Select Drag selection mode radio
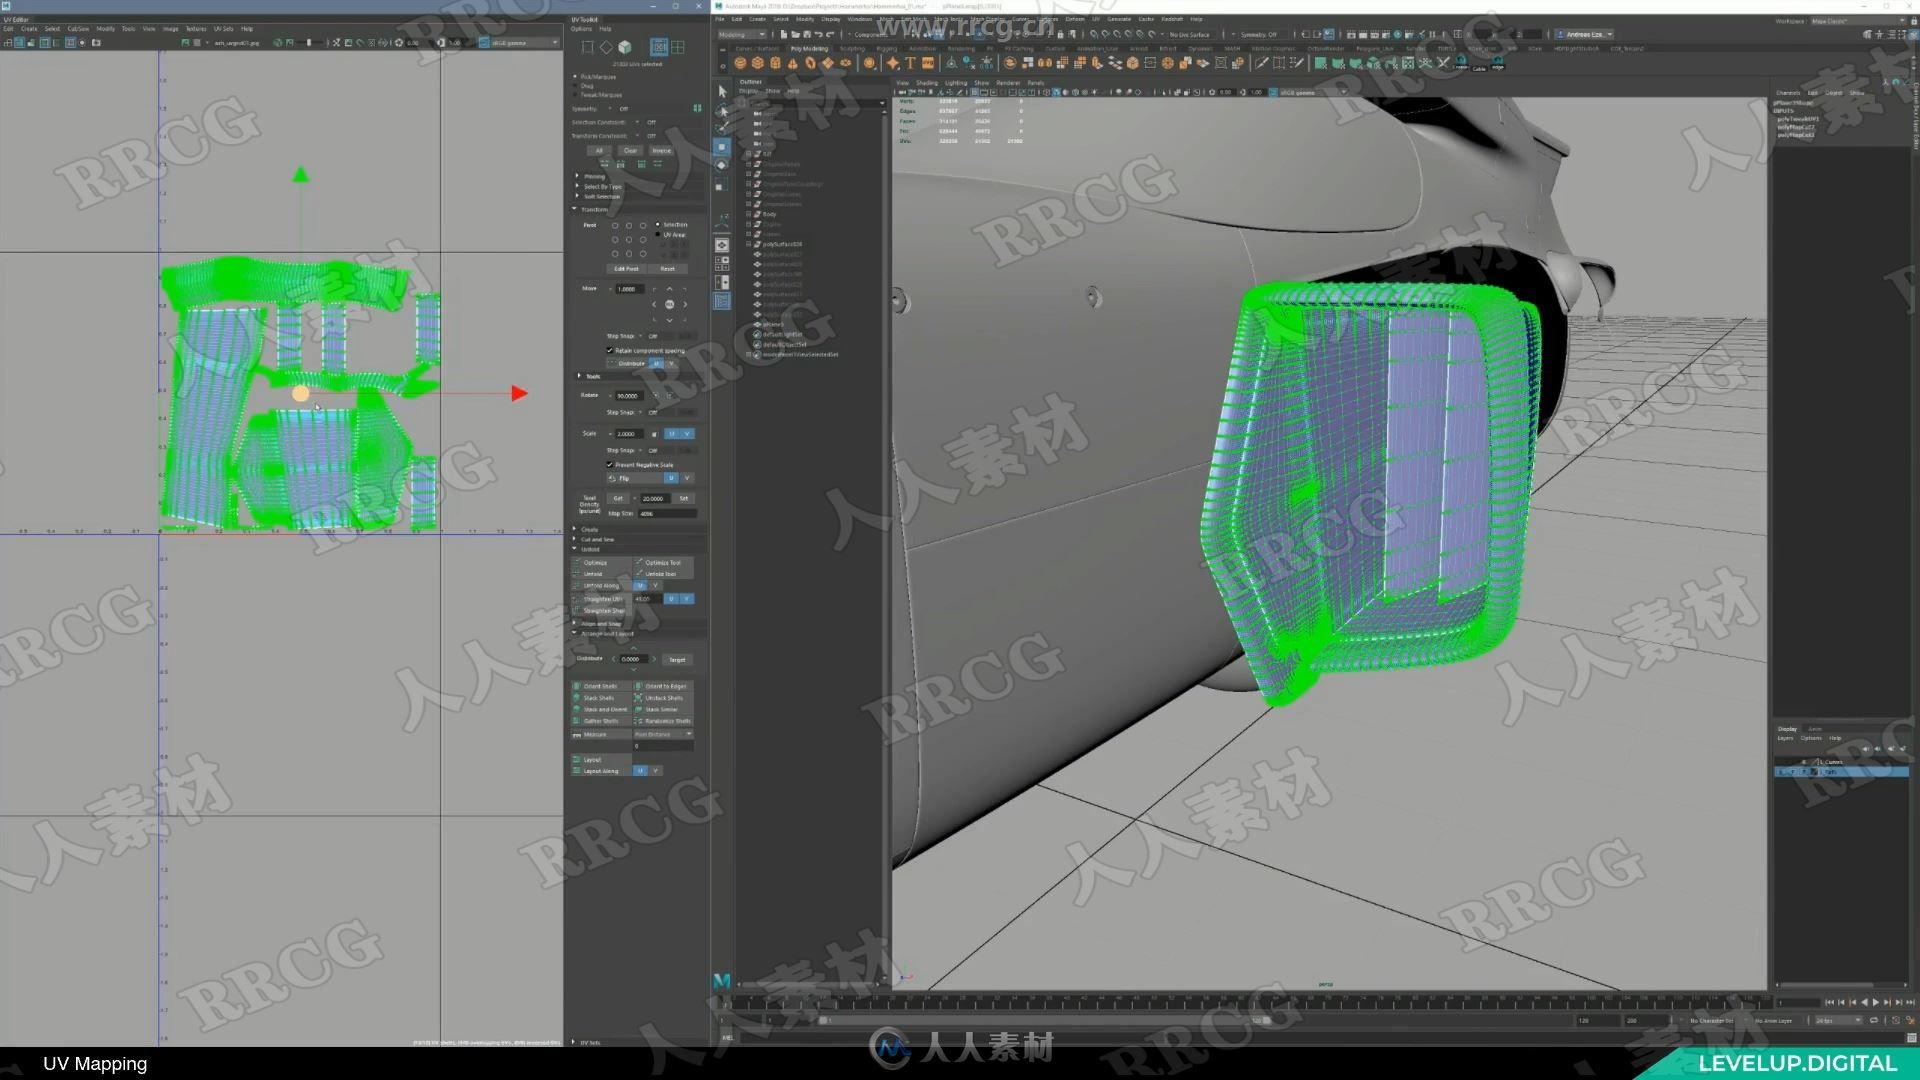 (x=575, y=86)
